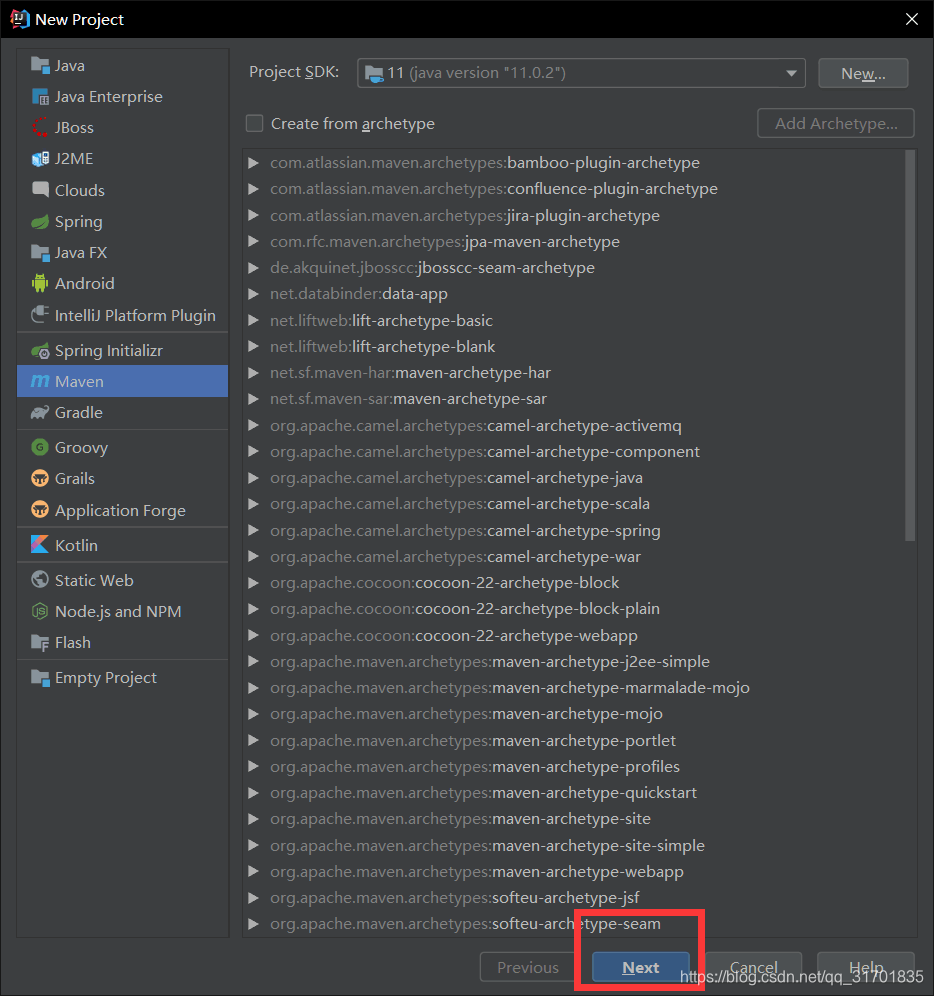Expand maven-archetype-webapp arrow
This screenshot has width=934, height=996.
click(253, 872)
